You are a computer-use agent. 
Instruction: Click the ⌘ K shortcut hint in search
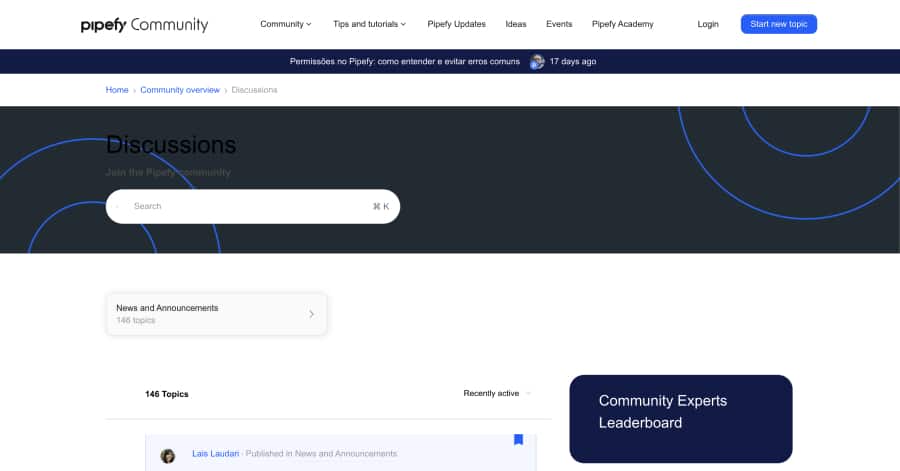coord(381,207)
